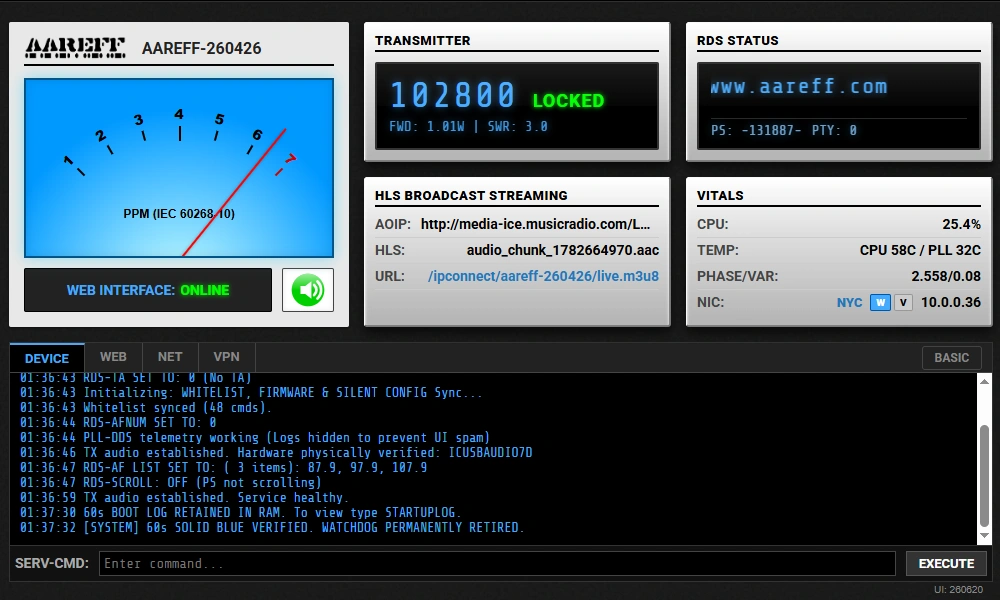
Task: Click the TRANSMITTER panel heading
Action: [423, 40]
